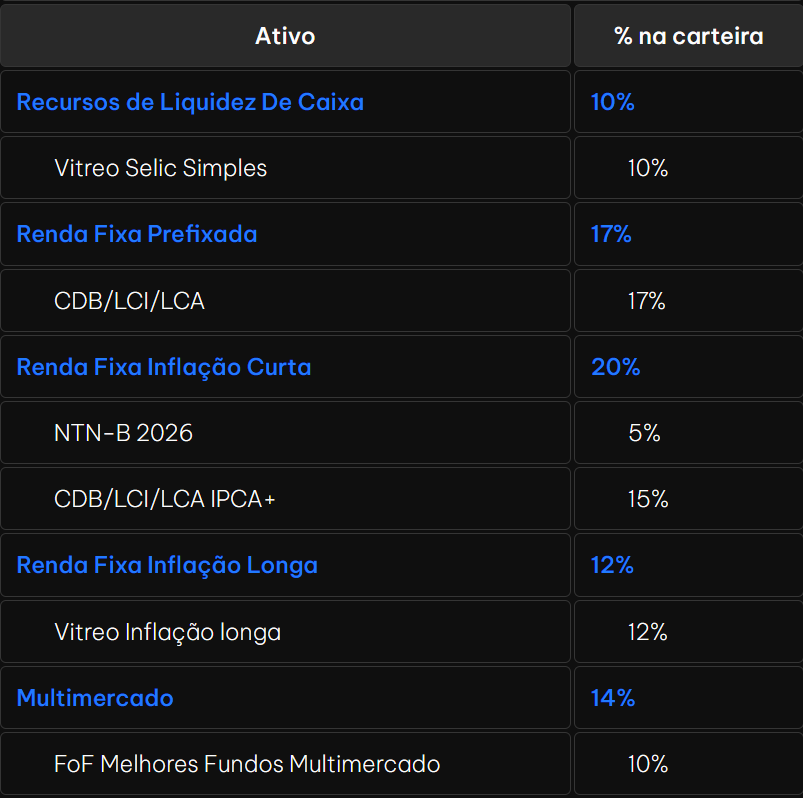Click the blue 10% Liquidez allocation cell
The image size is (803, 798).
[x=688, y=102]
